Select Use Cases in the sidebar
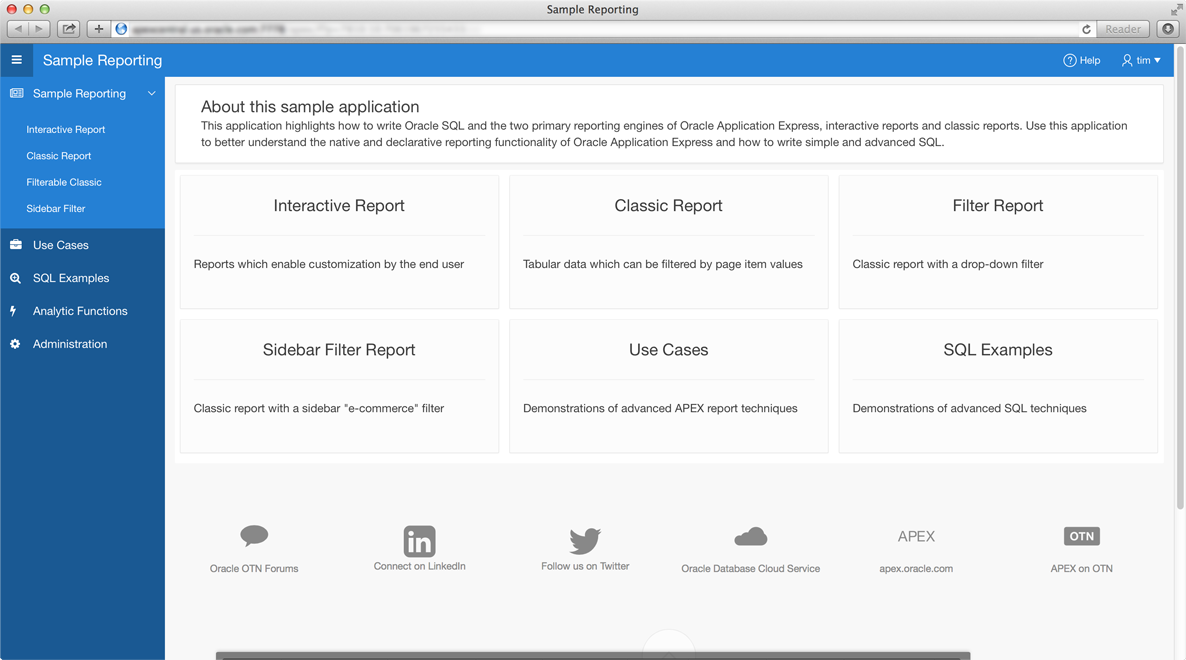 pyautogui.click(x=61, y=245)
